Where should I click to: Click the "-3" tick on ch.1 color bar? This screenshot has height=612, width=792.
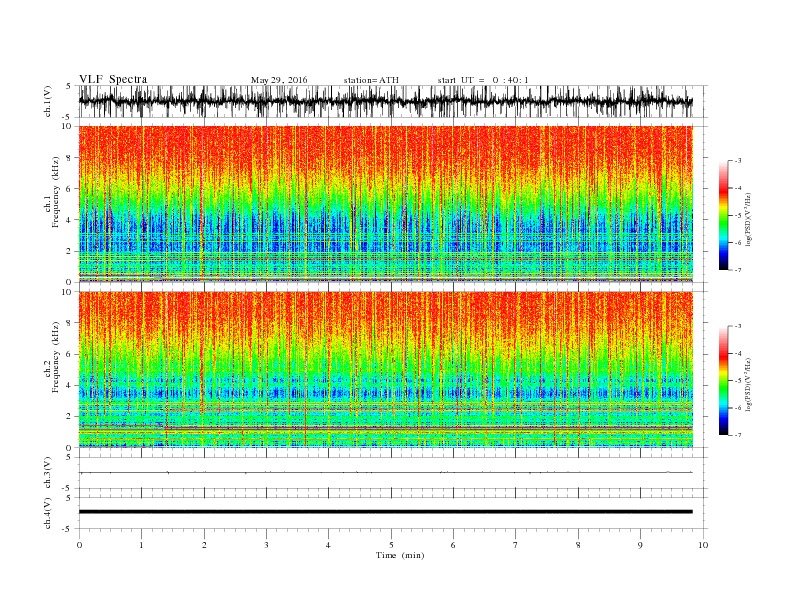(737, 161)
